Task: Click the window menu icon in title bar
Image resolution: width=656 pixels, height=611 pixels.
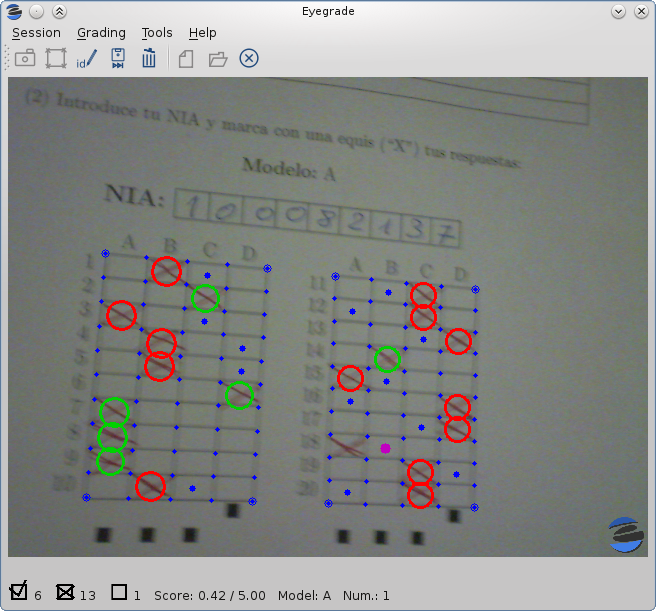Action: (13, 11)
